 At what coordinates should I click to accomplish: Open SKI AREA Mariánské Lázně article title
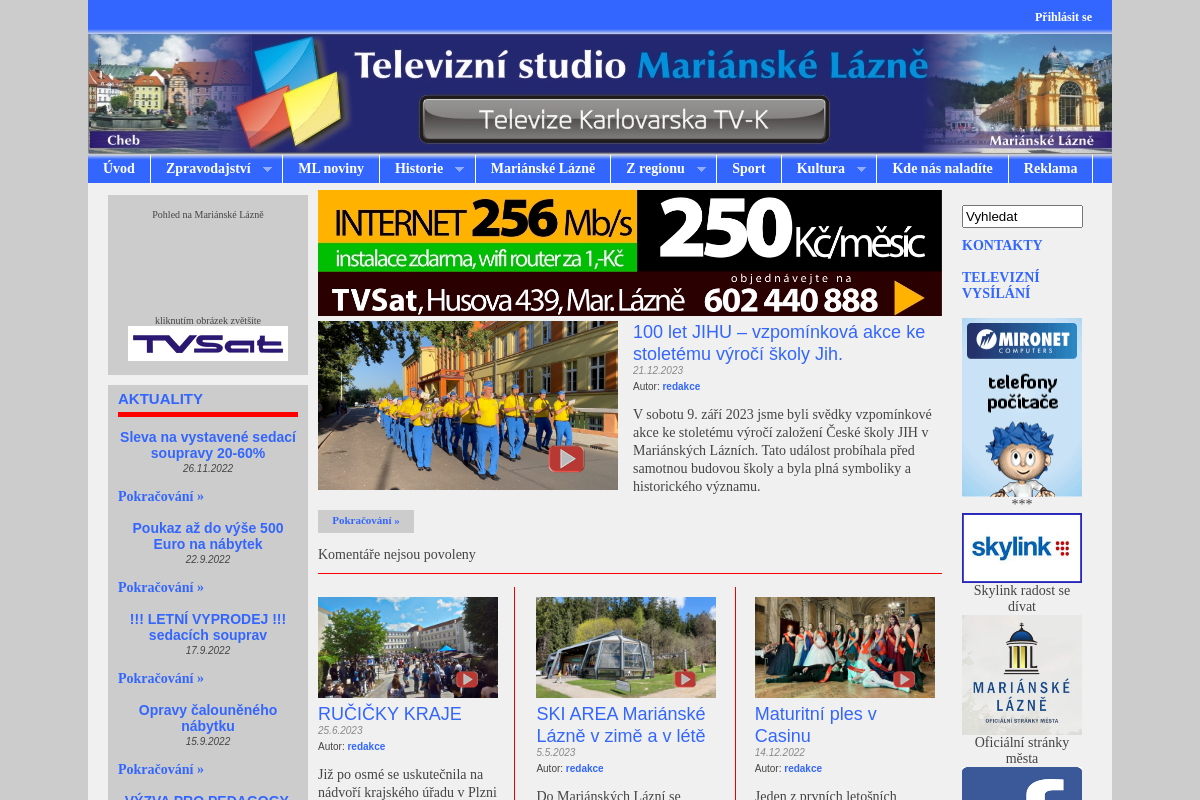[x=621, y=725]
